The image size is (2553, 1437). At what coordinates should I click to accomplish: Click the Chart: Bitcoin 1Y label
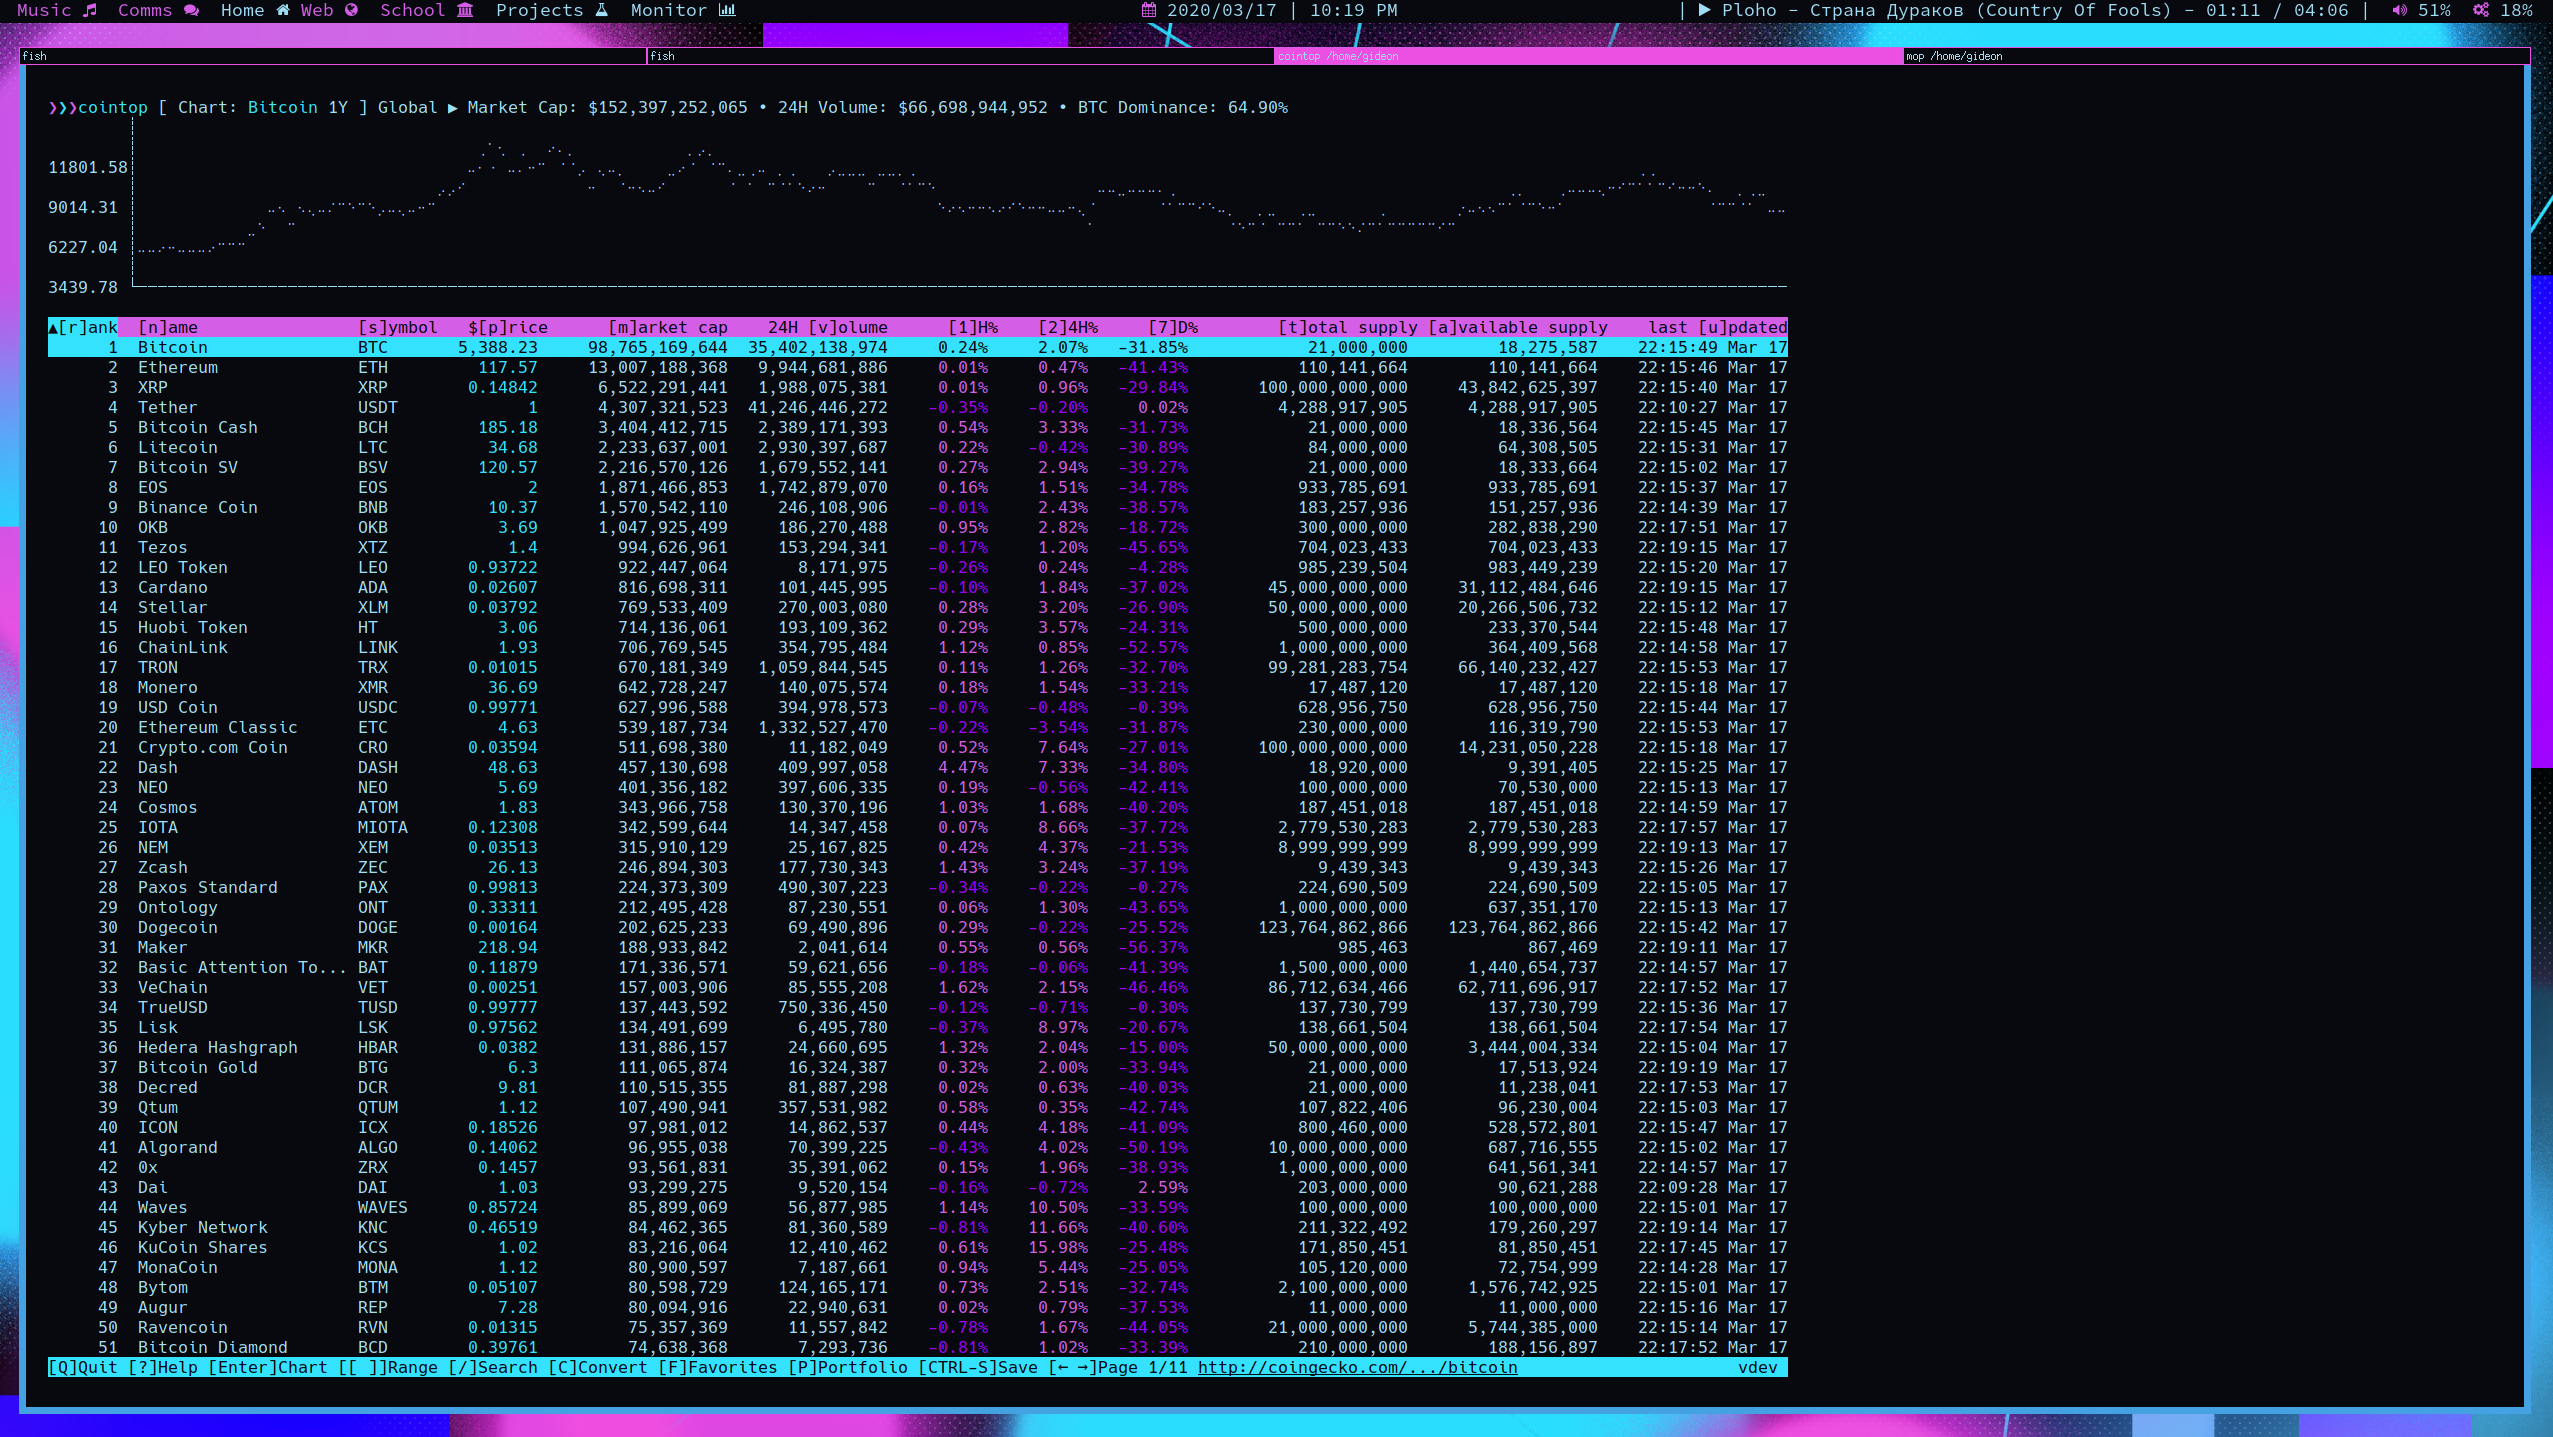tap(262, 107)
